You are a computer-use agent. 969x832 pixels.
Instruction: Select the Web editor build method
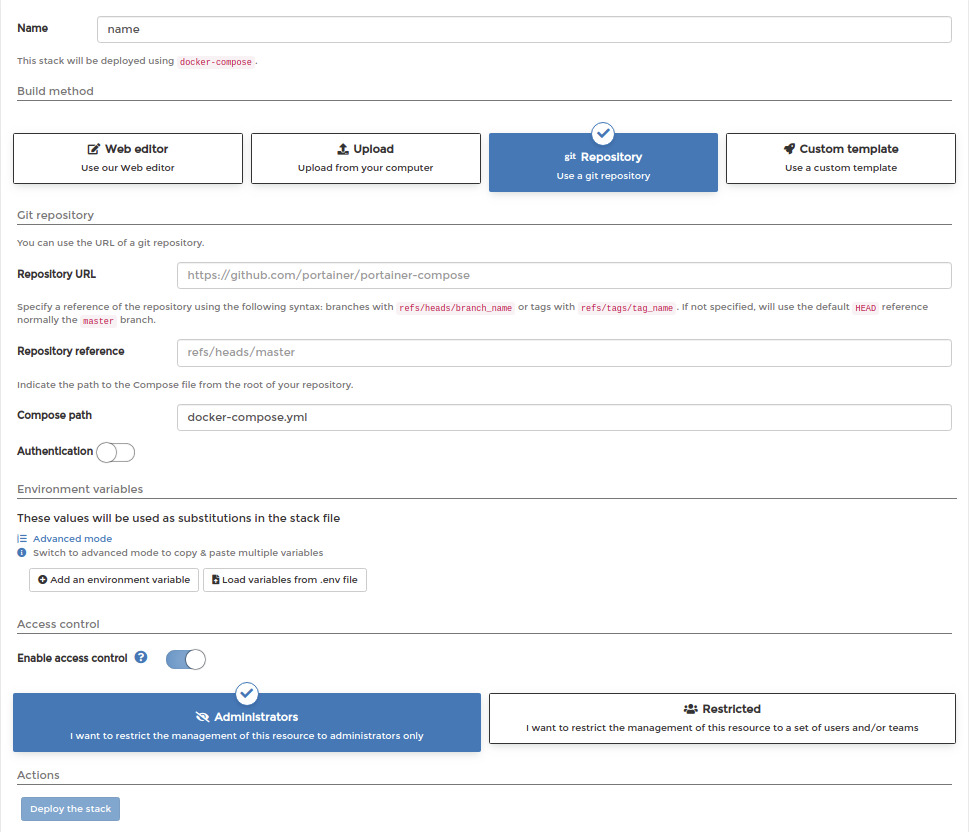point(128,158)
